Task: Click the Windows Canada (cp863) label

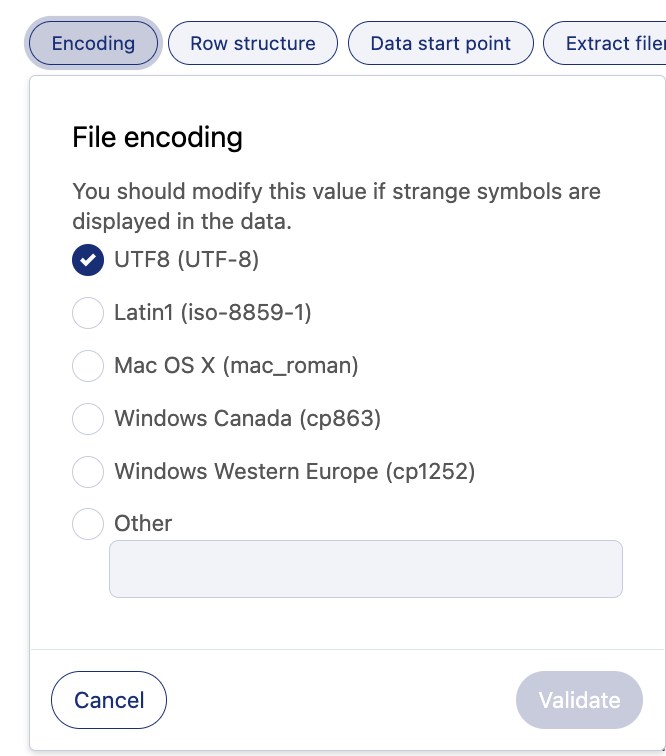Action: click(x=247, y=418)
